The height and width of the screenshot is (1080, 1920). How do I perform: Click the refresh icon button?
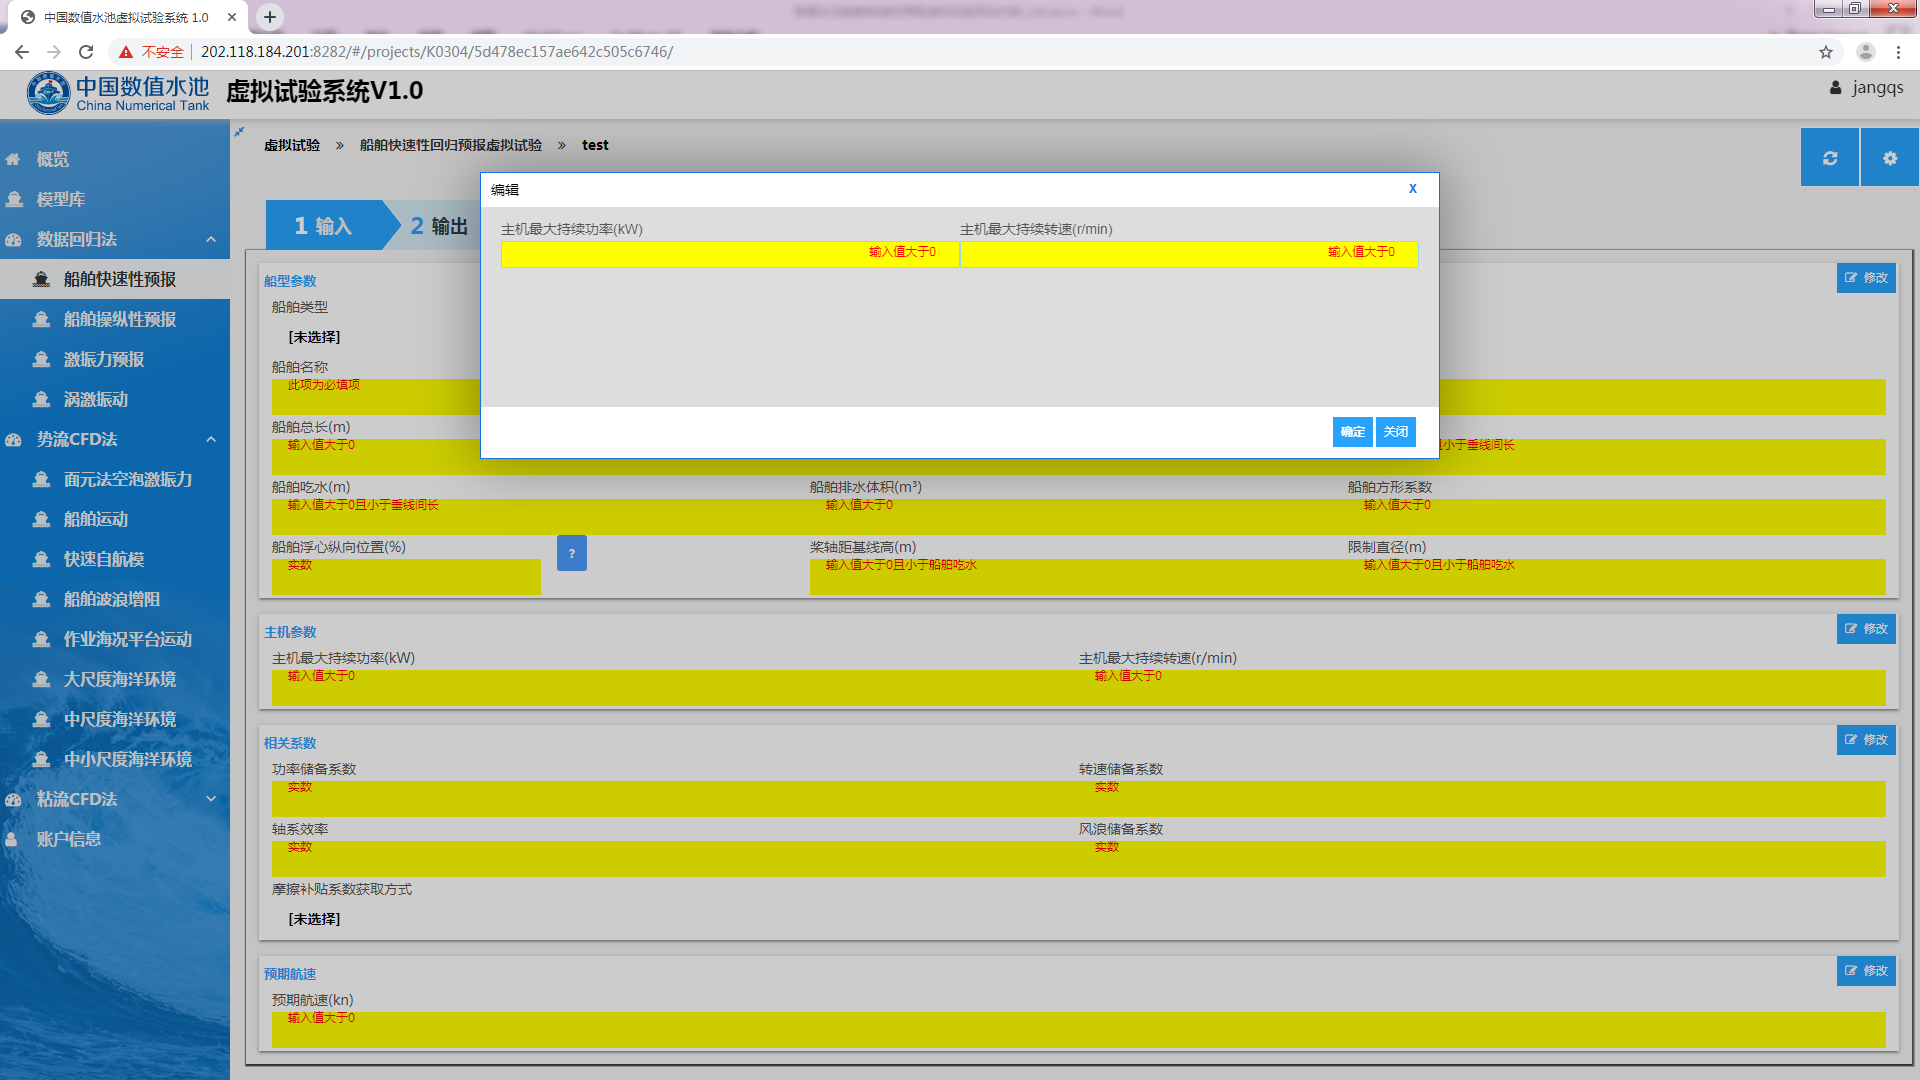tap(1829, 158)
